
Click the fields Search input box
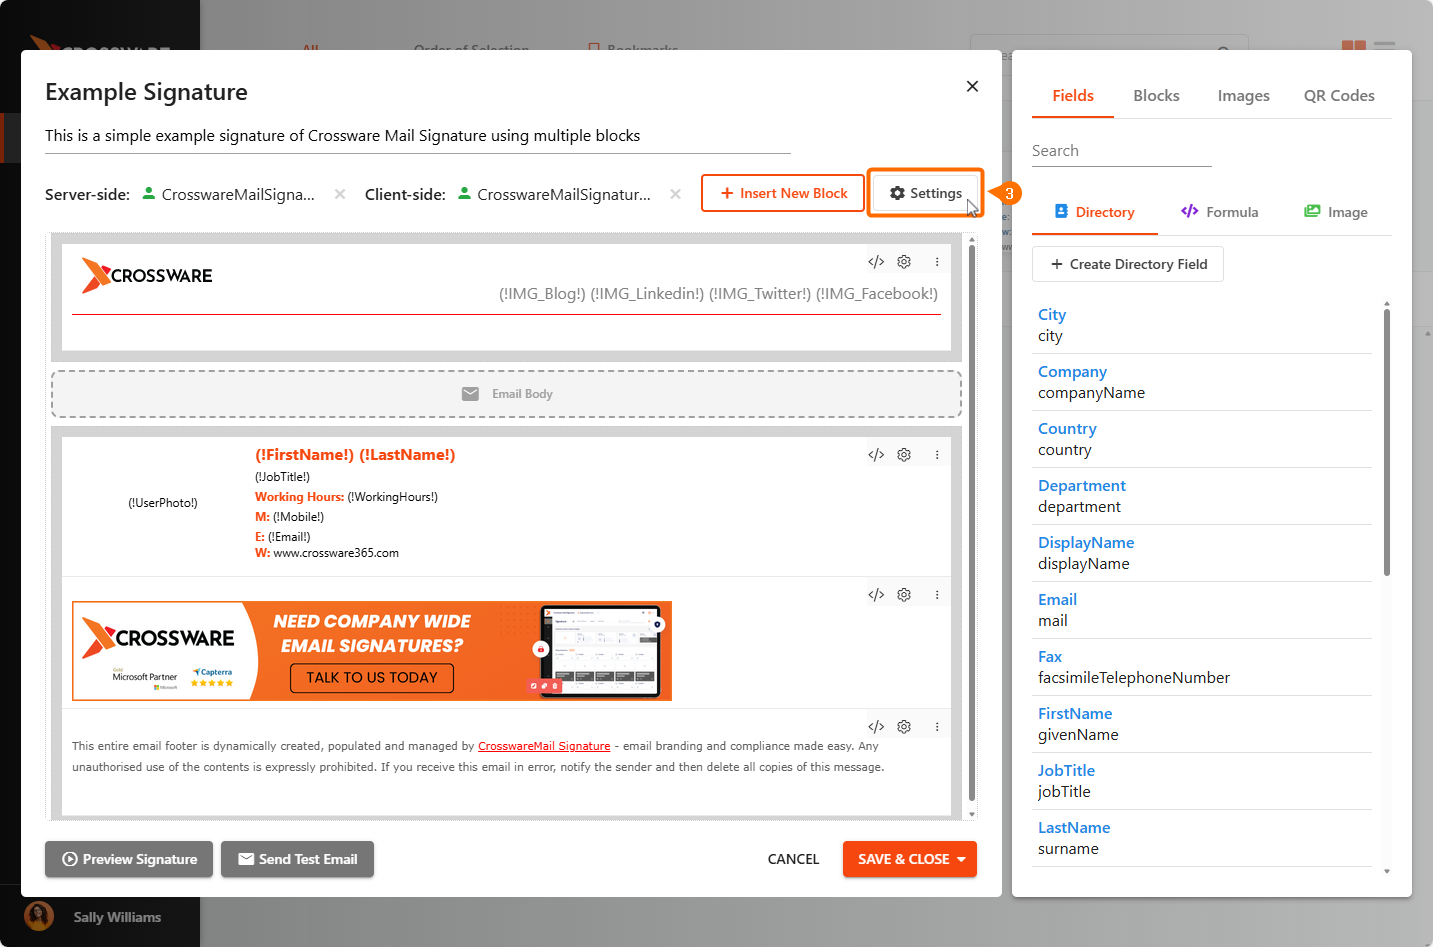(1121, 151)
